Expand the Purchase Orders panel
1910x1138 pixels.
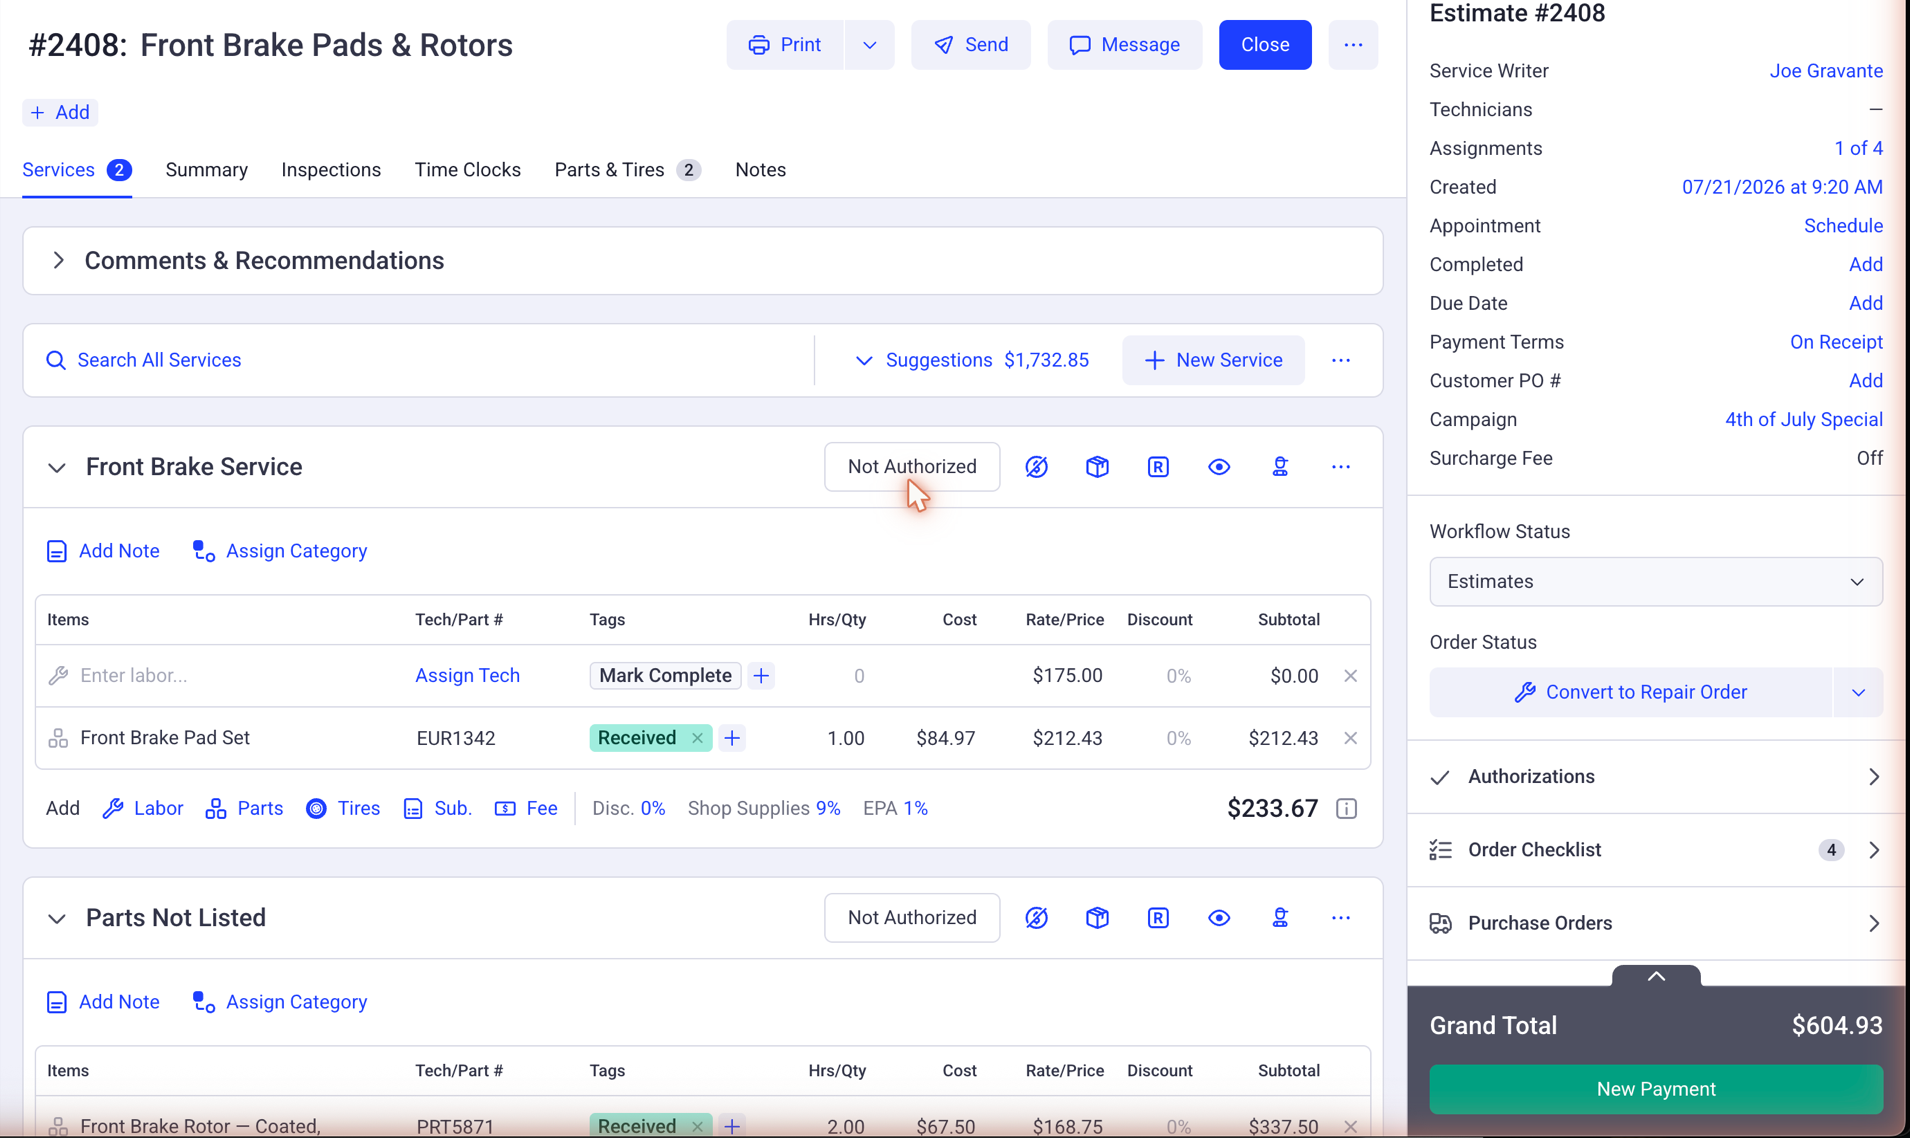[x=1656, y=923]
